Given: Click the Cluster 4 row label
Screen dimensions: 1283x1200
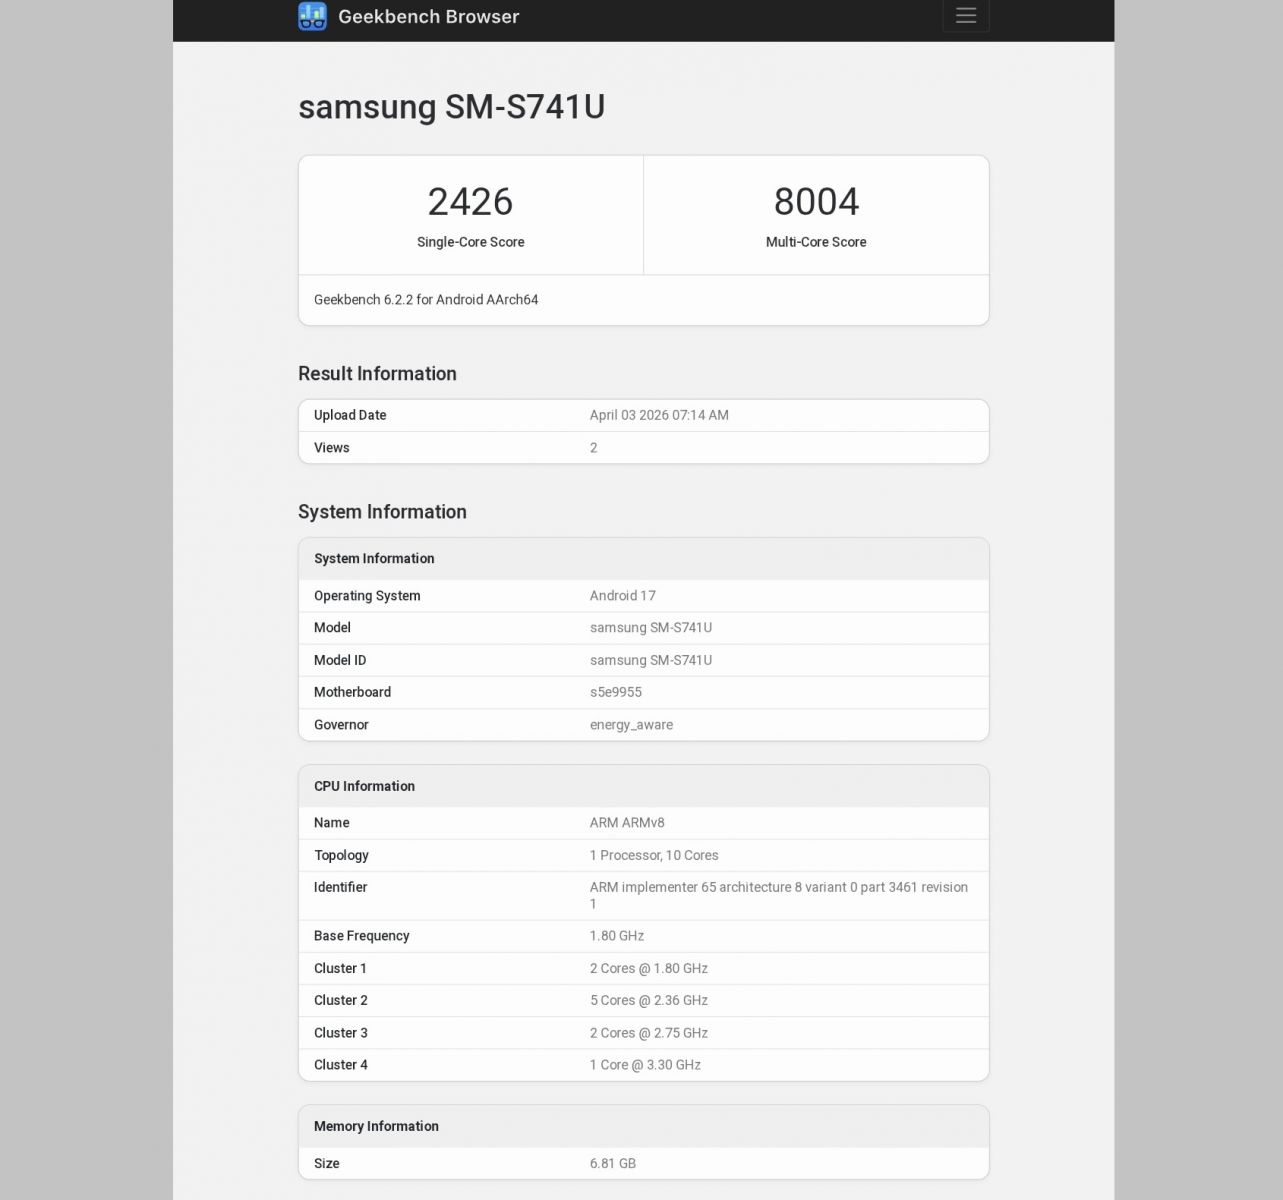Looking at the screenshot, I should [x=340, y=1065].
